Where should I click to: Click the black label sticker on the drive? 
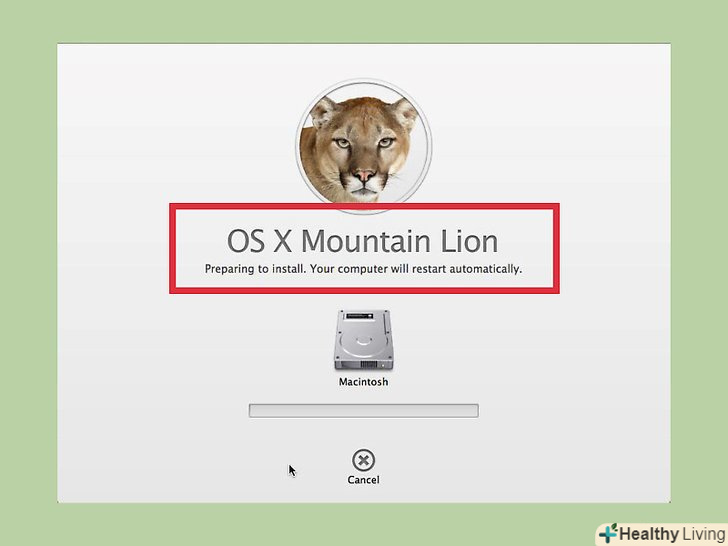tap(360, 316)
